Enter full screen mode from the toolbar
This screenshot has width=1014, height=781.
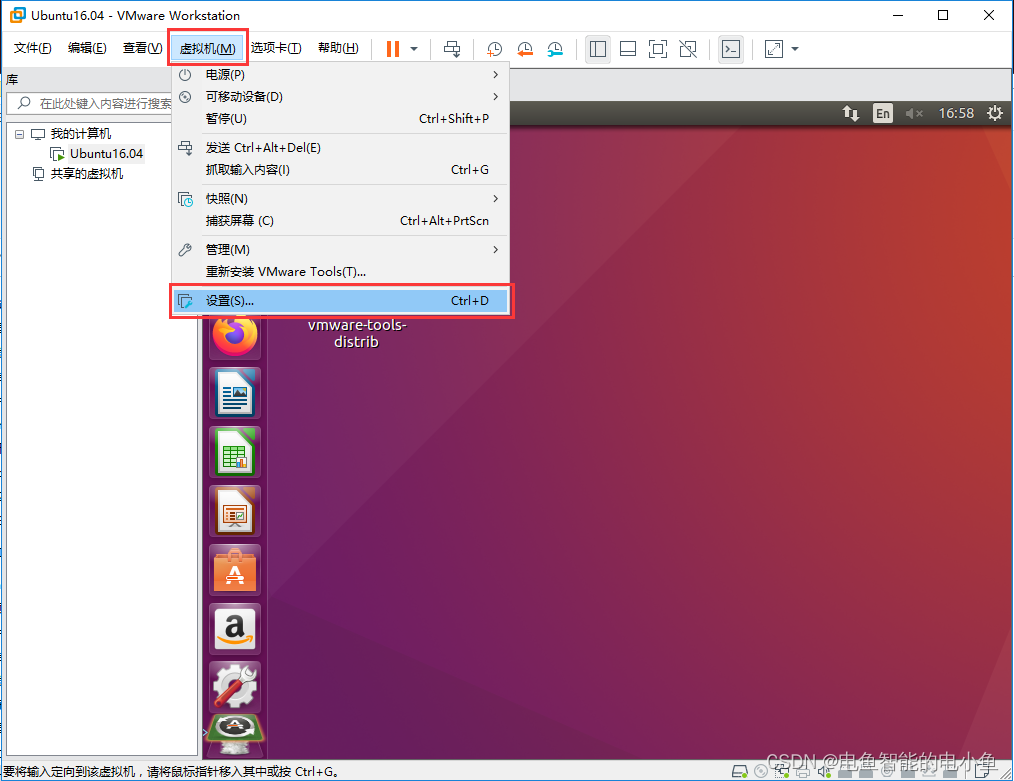(659, 48)
